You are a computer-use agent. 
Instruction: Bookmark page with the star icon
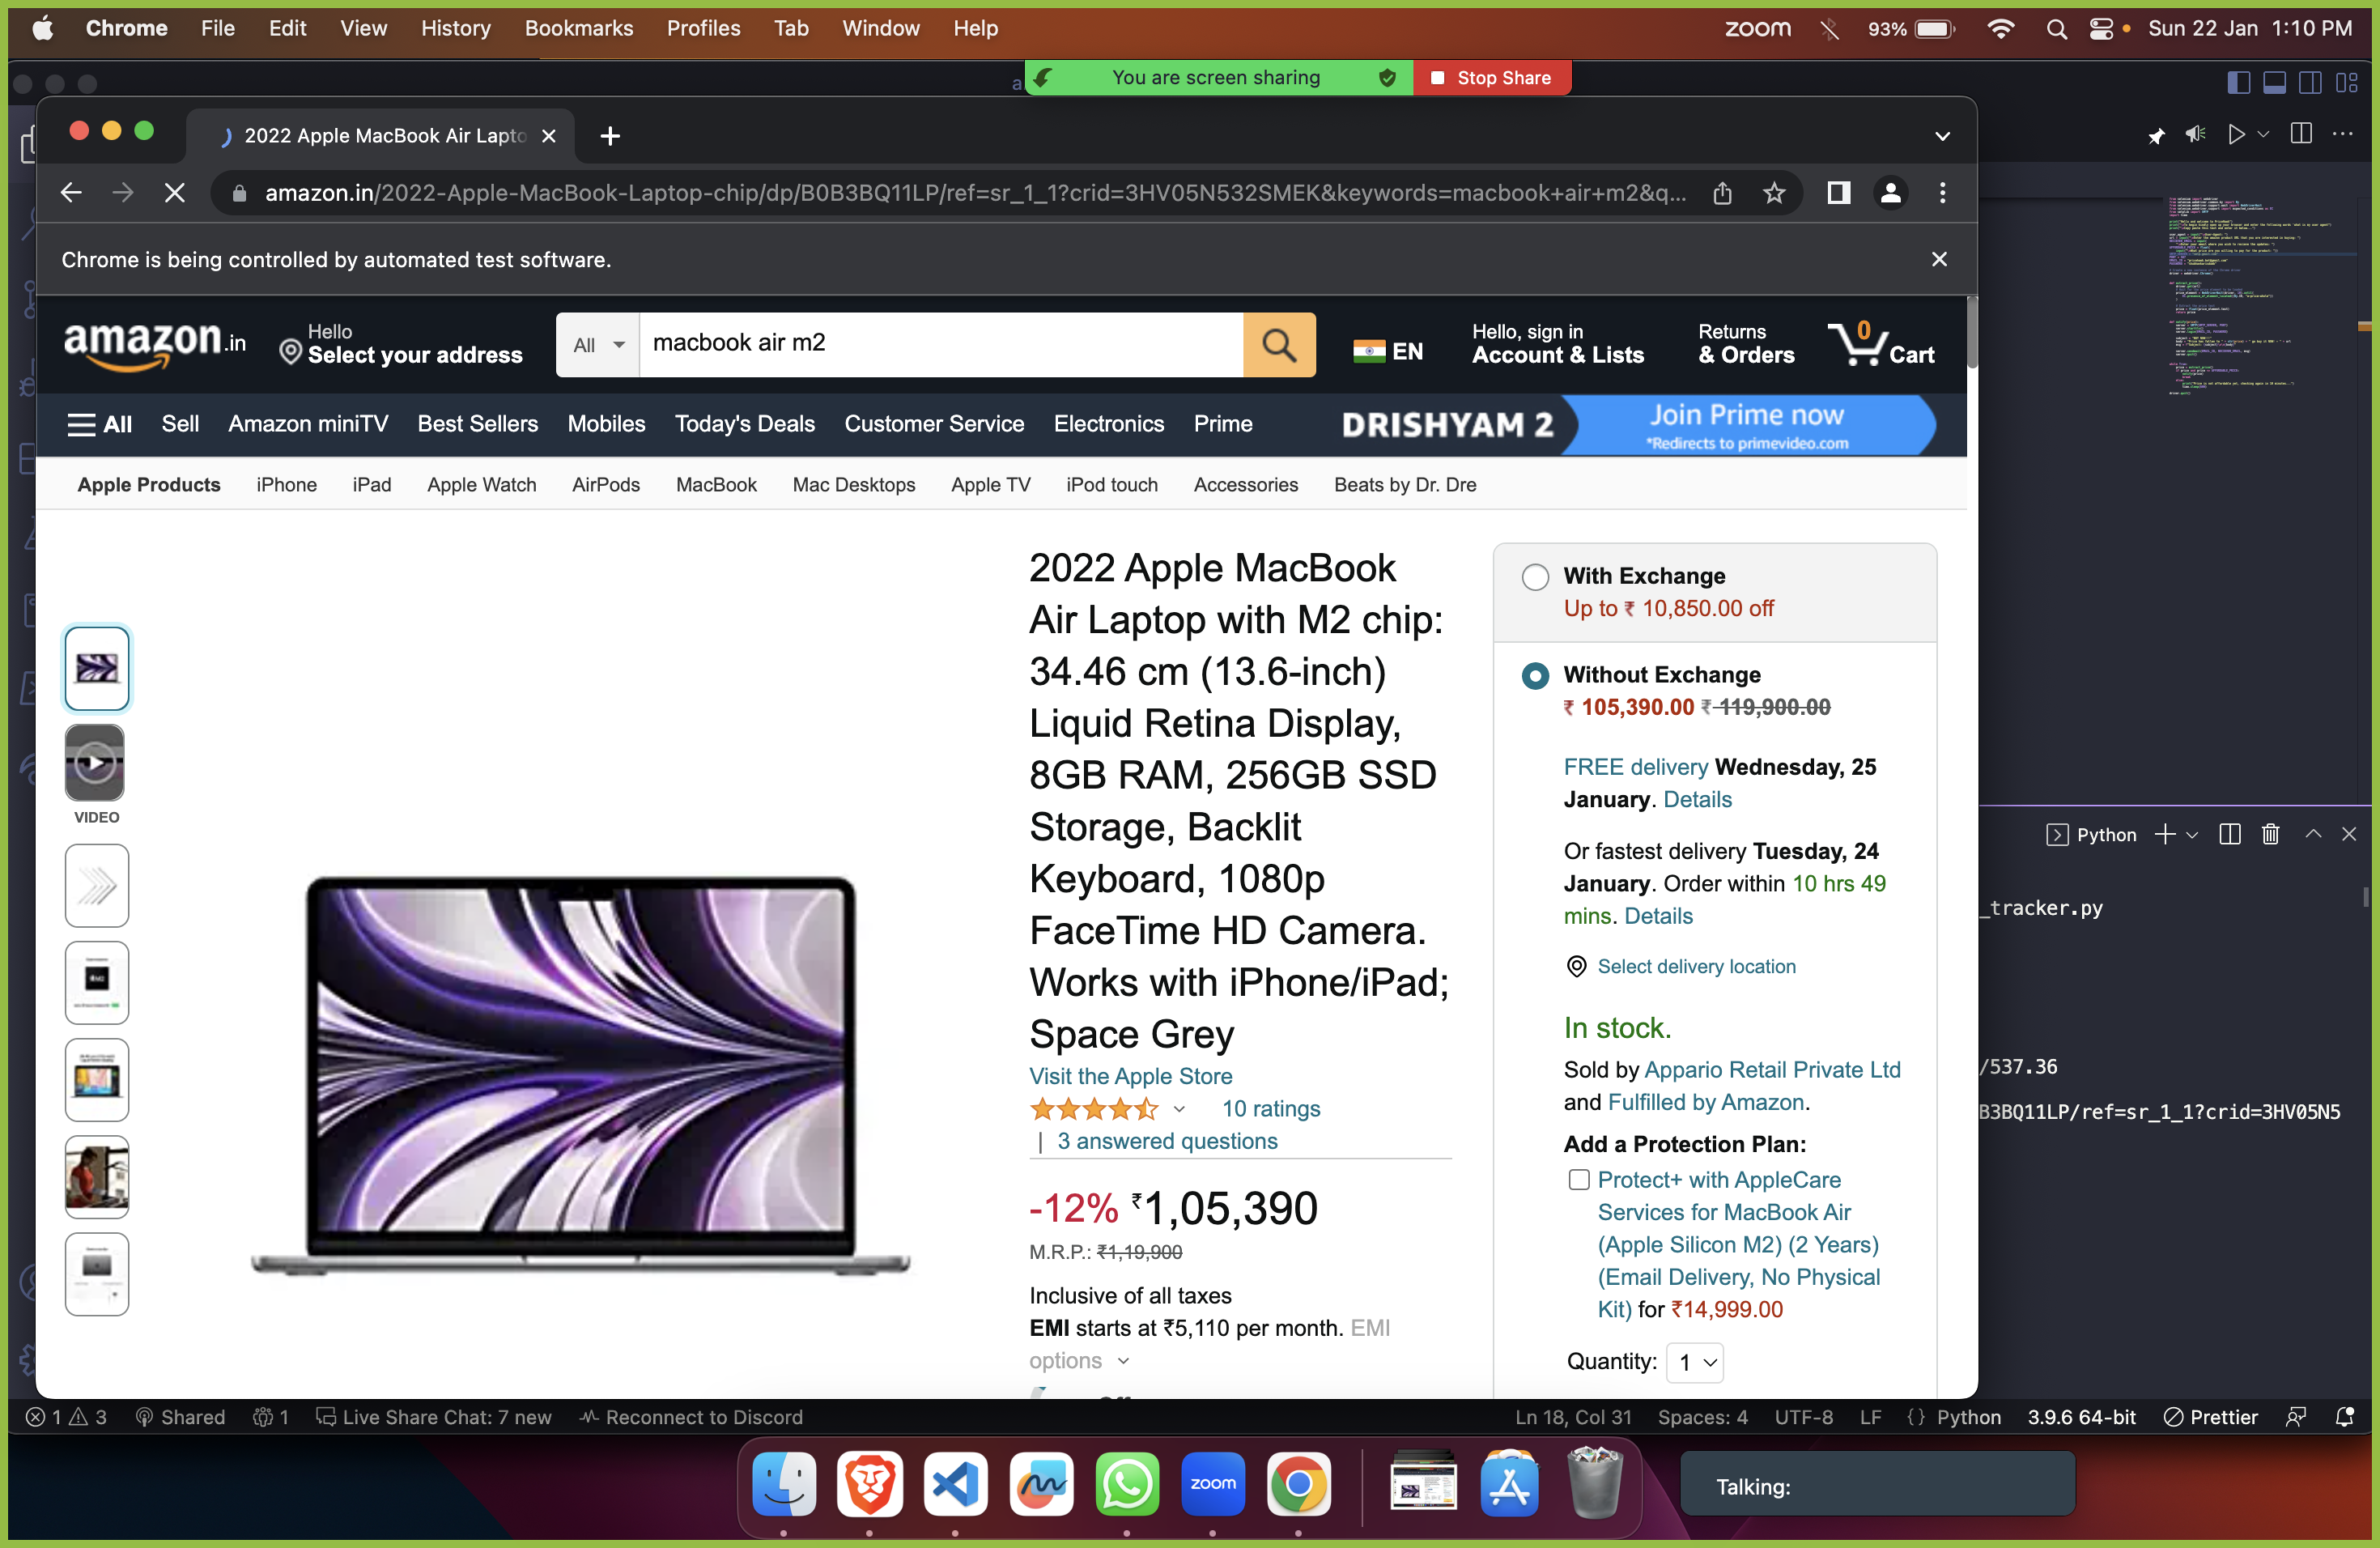tap(1773, 193)
